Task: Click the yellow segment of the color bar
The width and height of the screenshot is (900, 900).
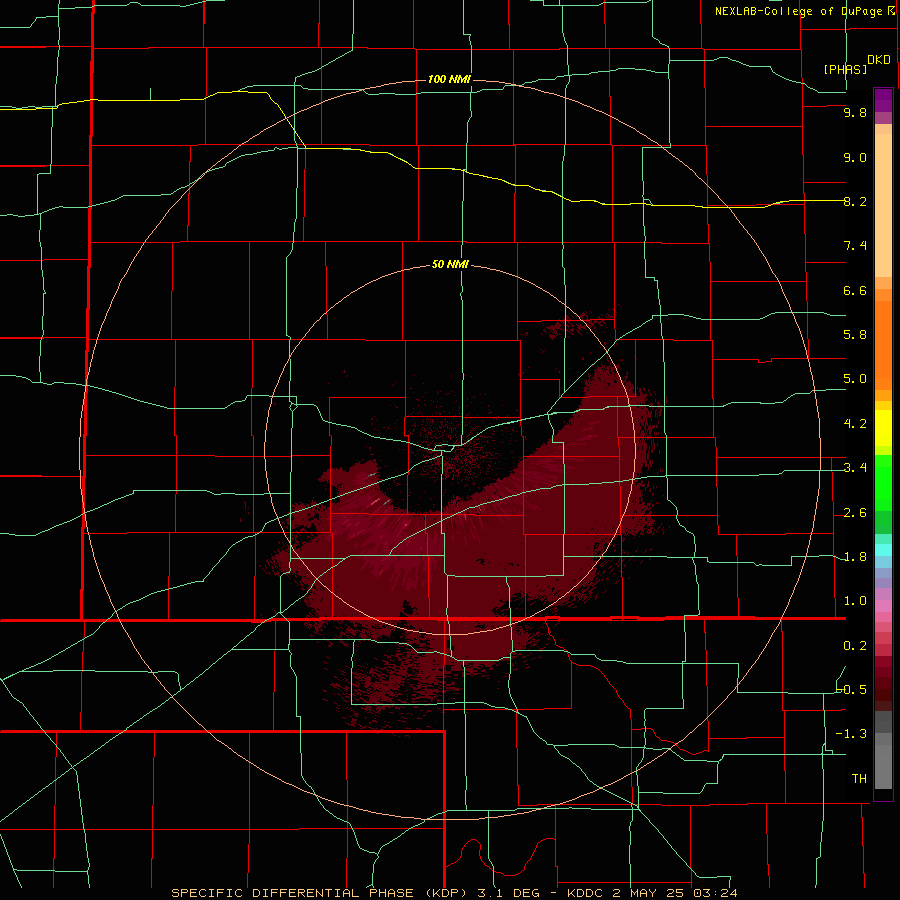Action: click(883, 428)
